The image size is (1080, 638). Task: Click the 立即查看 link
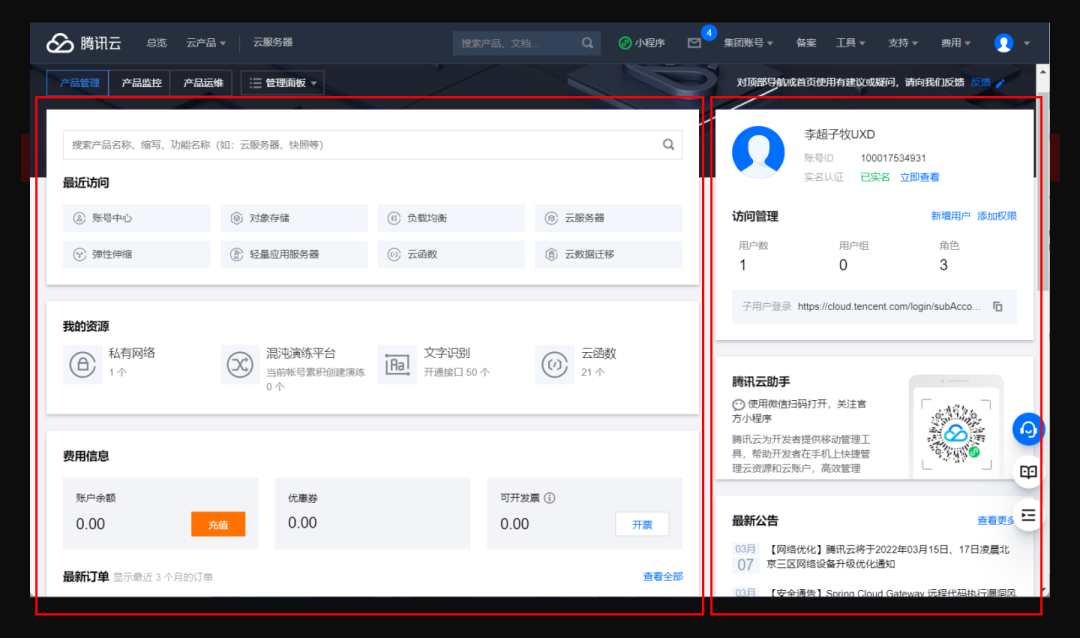coord(919,177)
